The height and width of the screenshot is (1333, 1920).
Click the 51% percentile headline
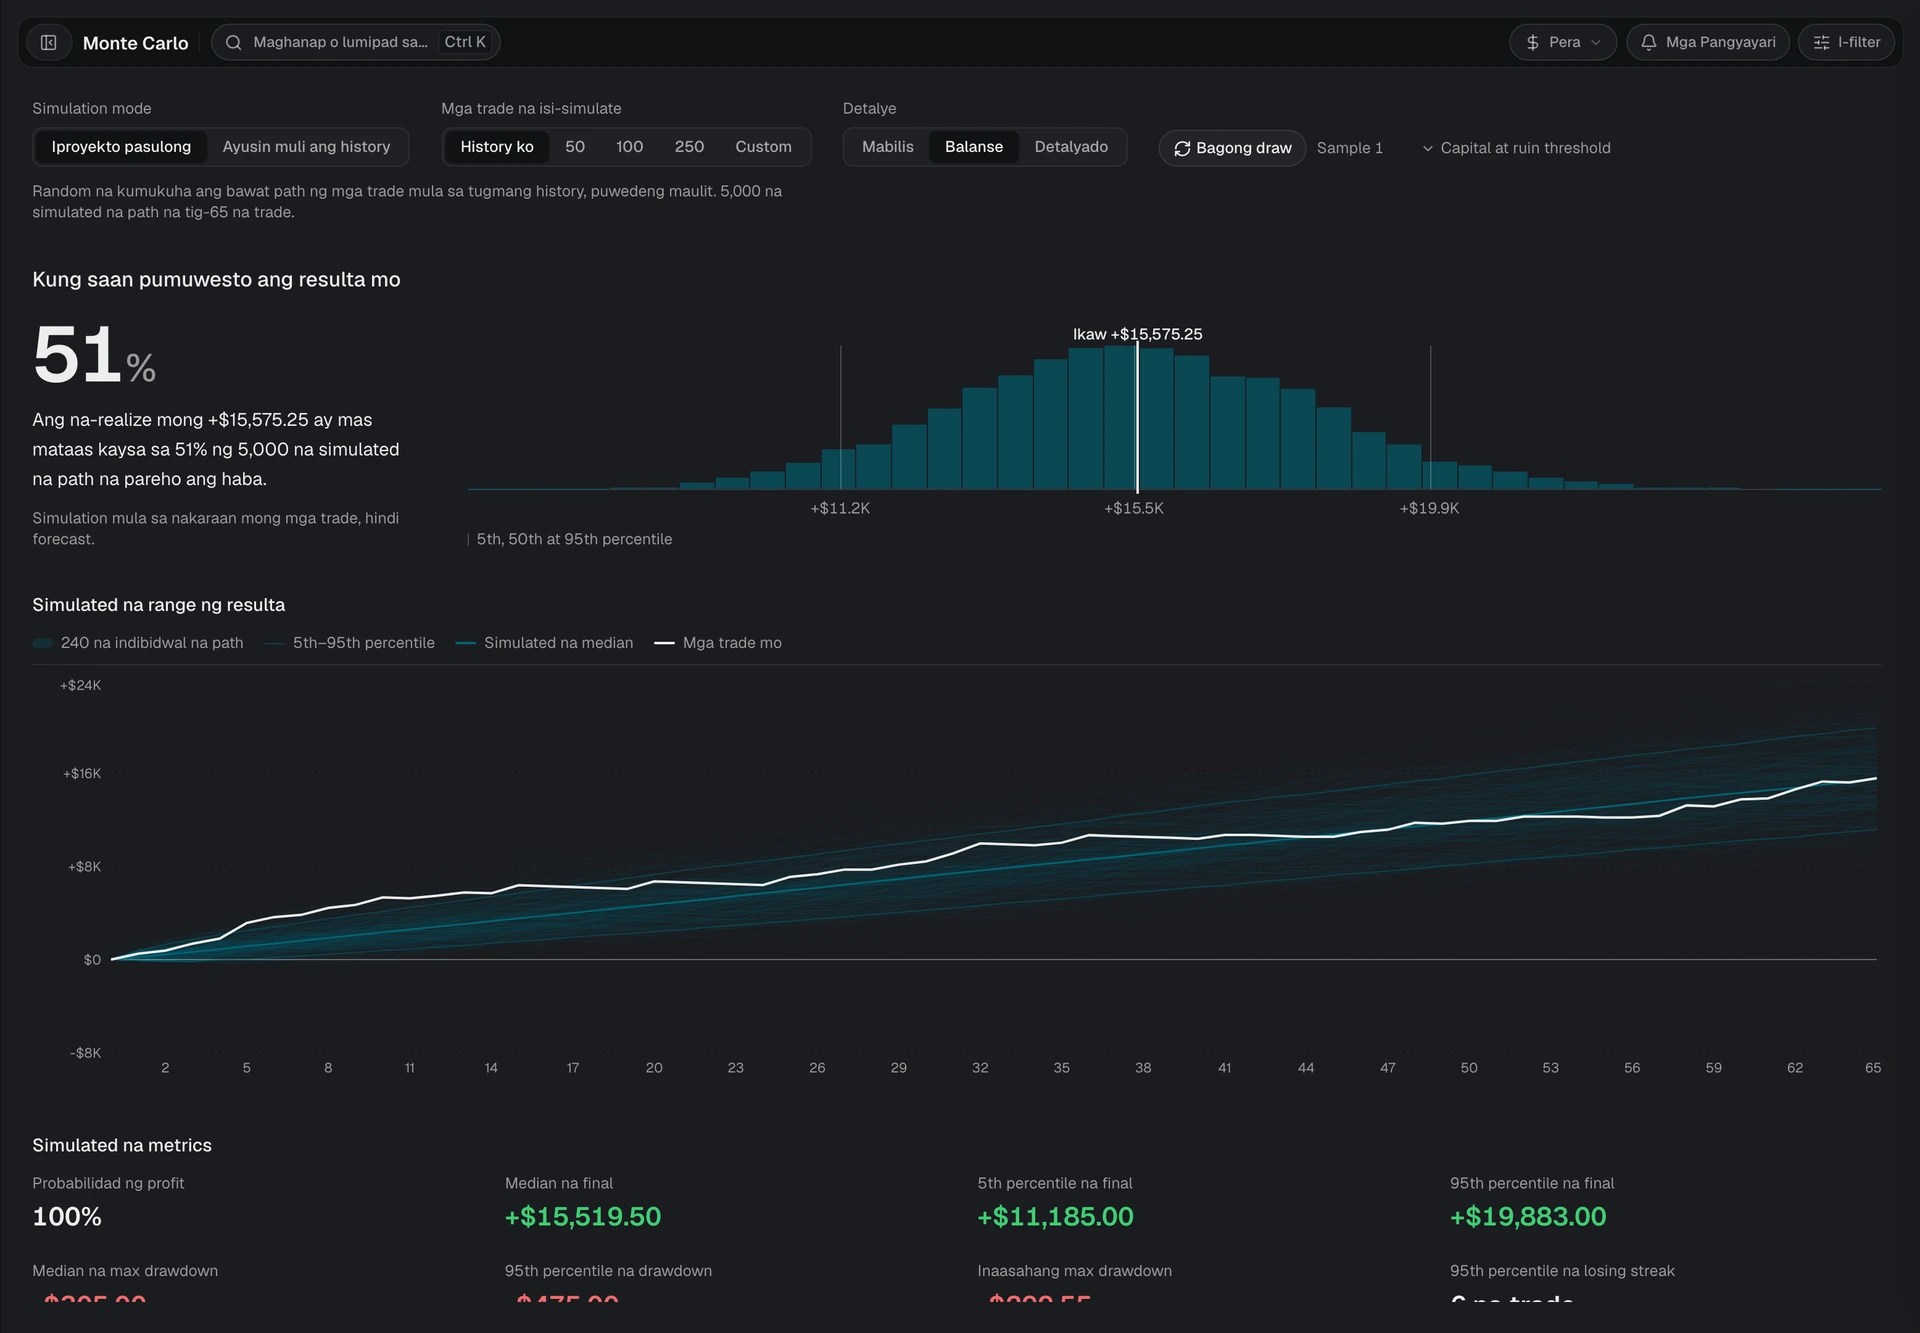pyautogui.click(x=94, y=355)
